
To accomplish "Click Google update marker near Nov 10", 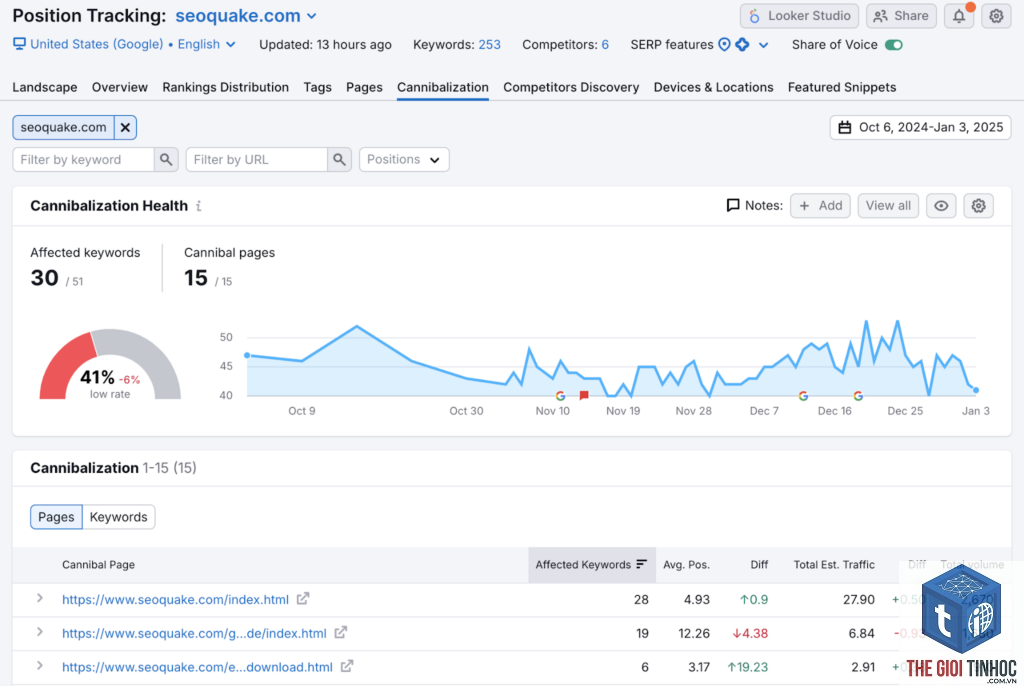I will point(560,396).
